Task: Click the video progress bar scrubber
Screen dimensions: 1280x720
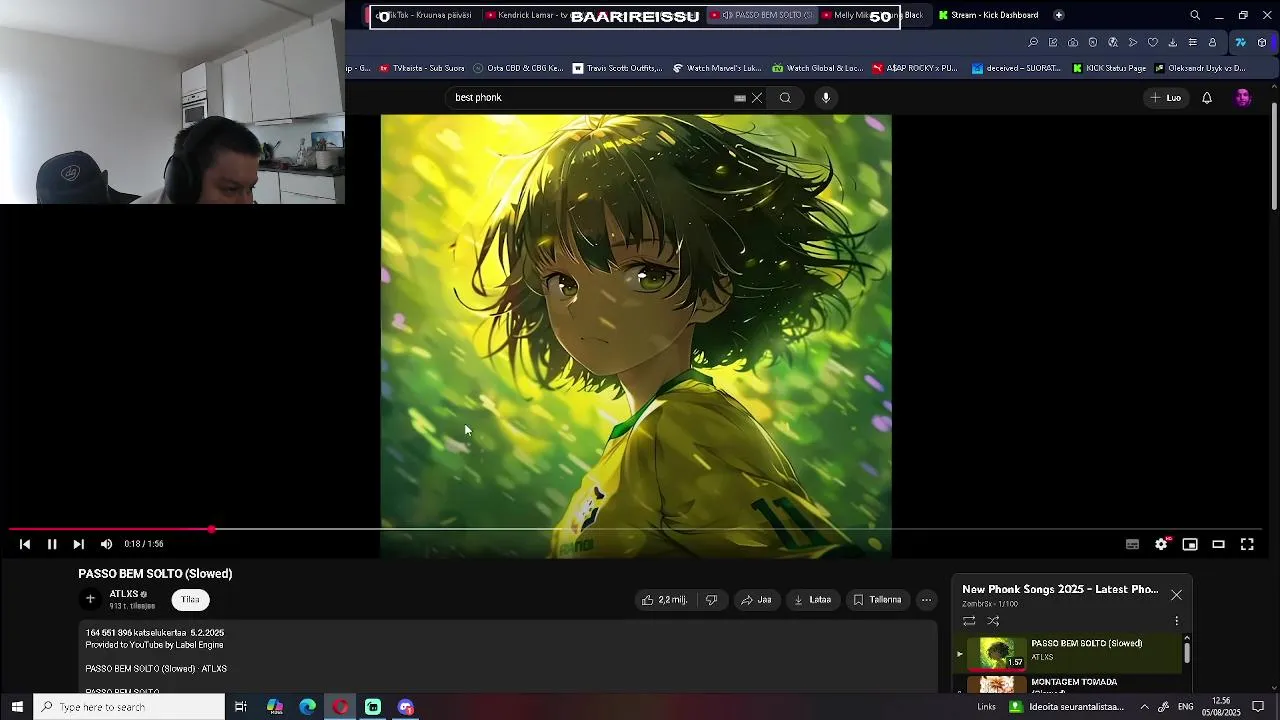Action: [212, 529]
